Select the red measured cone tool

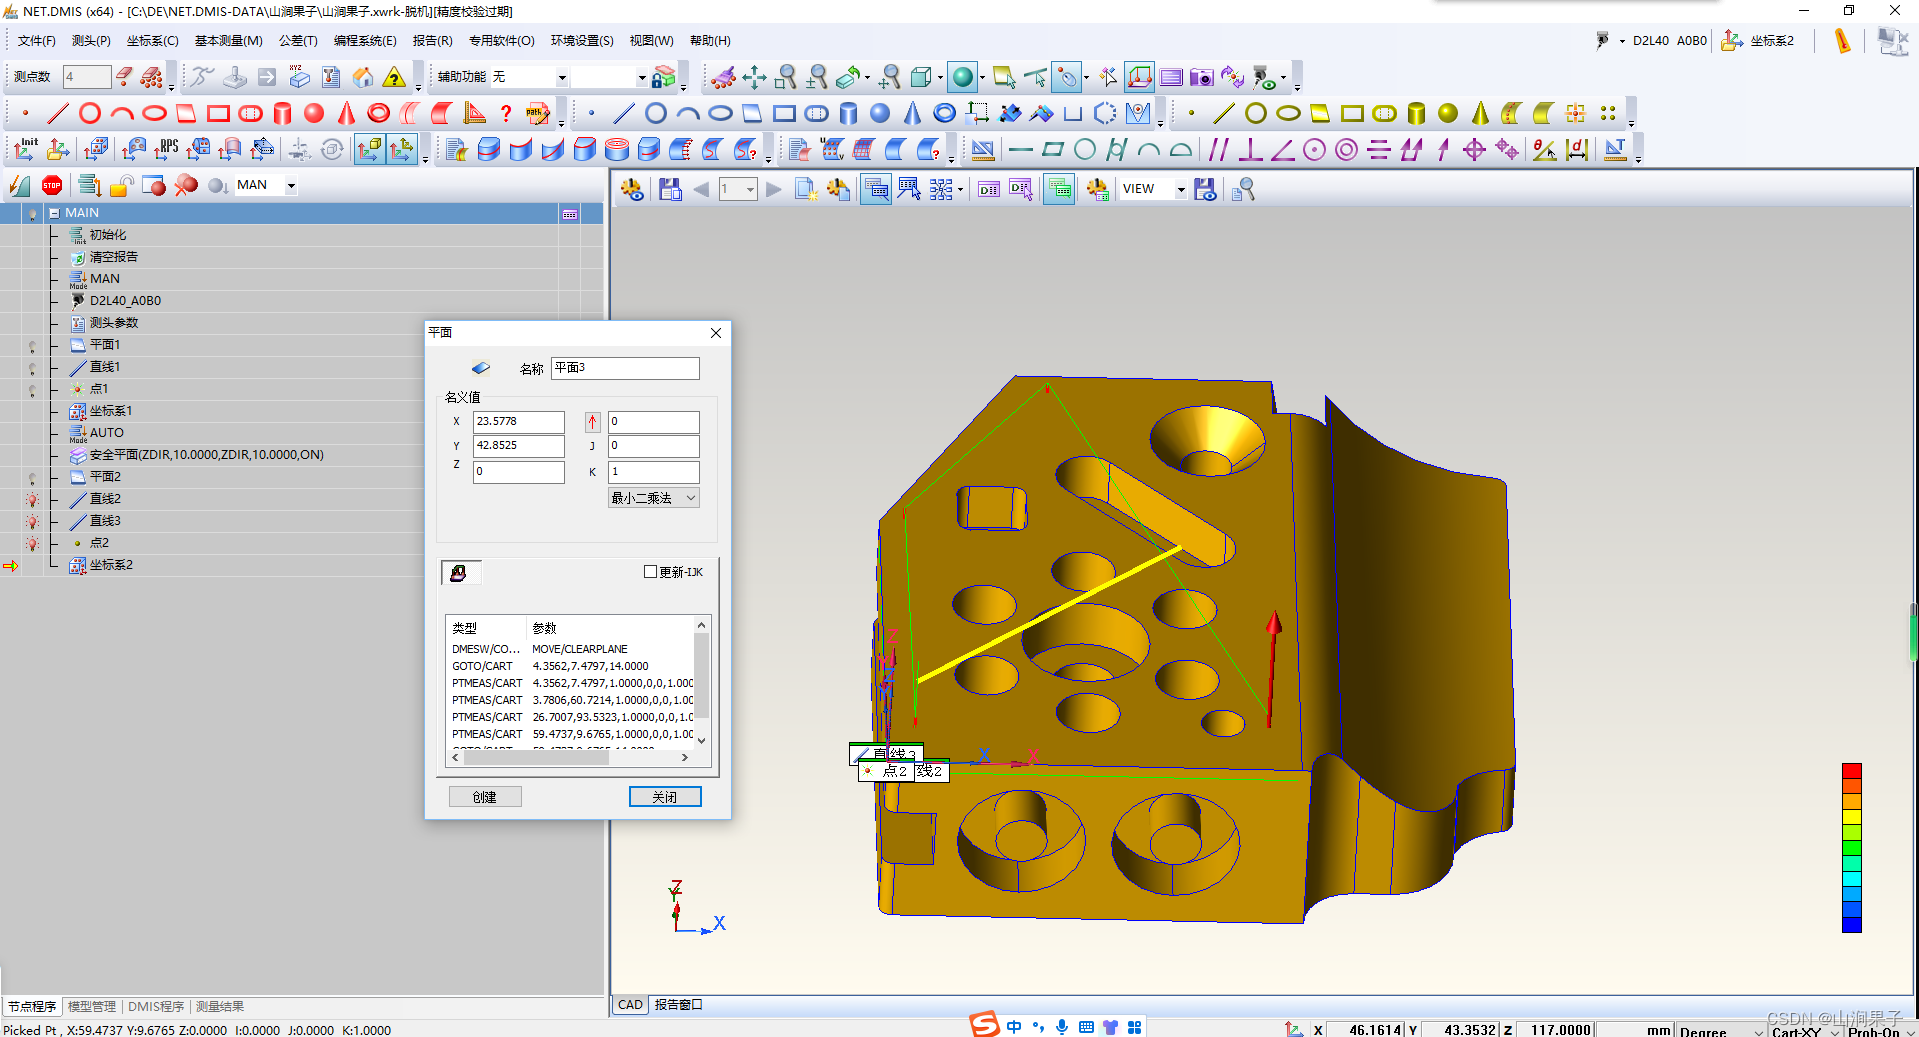point(346,113)
